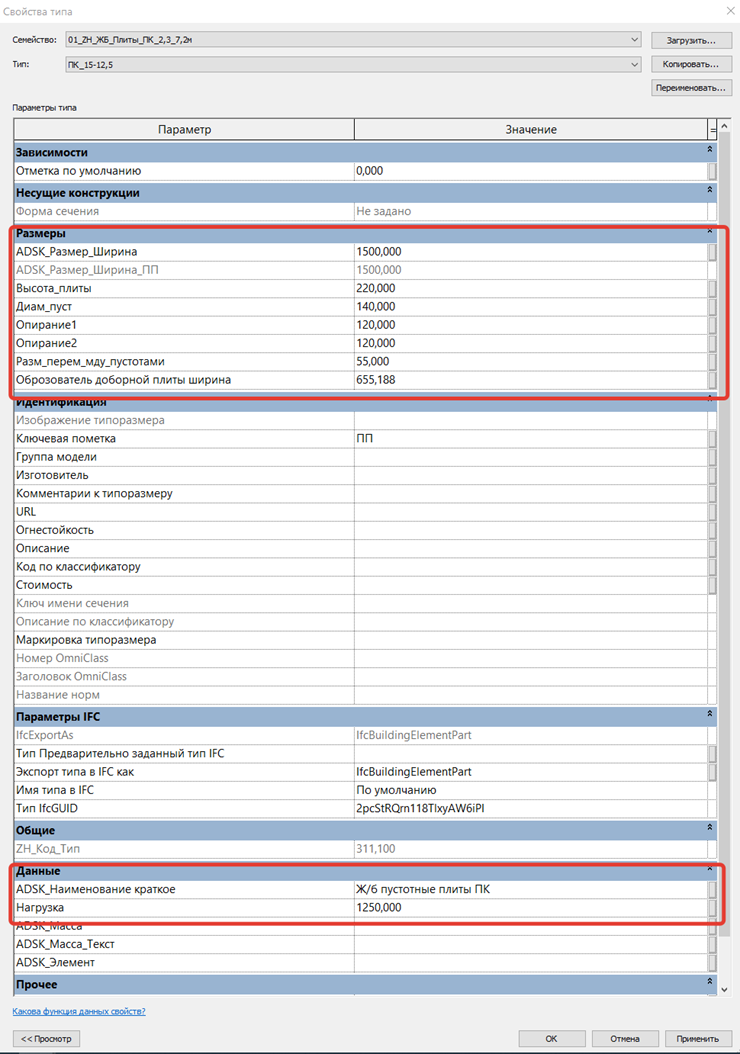Edit Отметка по умолчанию value 0,000
740x1054 pixels.
[x=531, y=171]
